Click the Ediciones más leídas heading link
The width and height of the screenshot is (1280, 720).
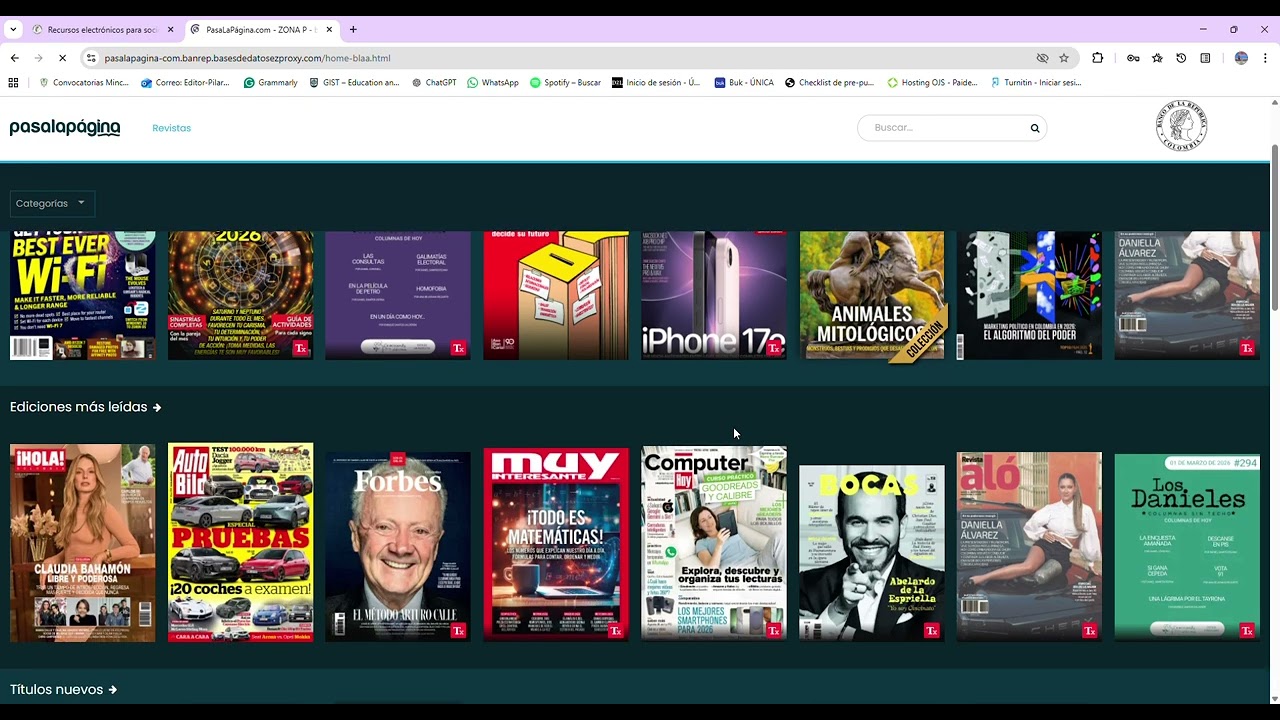[85, 407]
